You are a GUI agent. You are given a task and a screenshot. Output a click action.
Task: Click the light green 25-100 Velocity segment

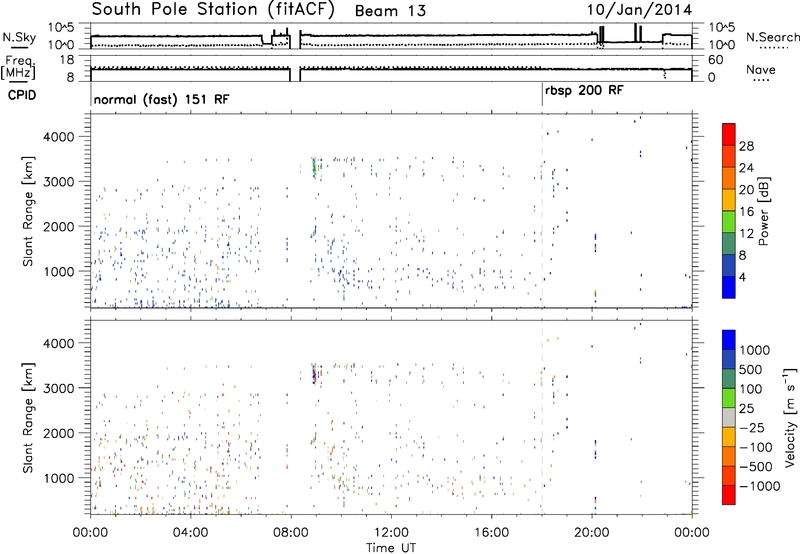(729, 398)
